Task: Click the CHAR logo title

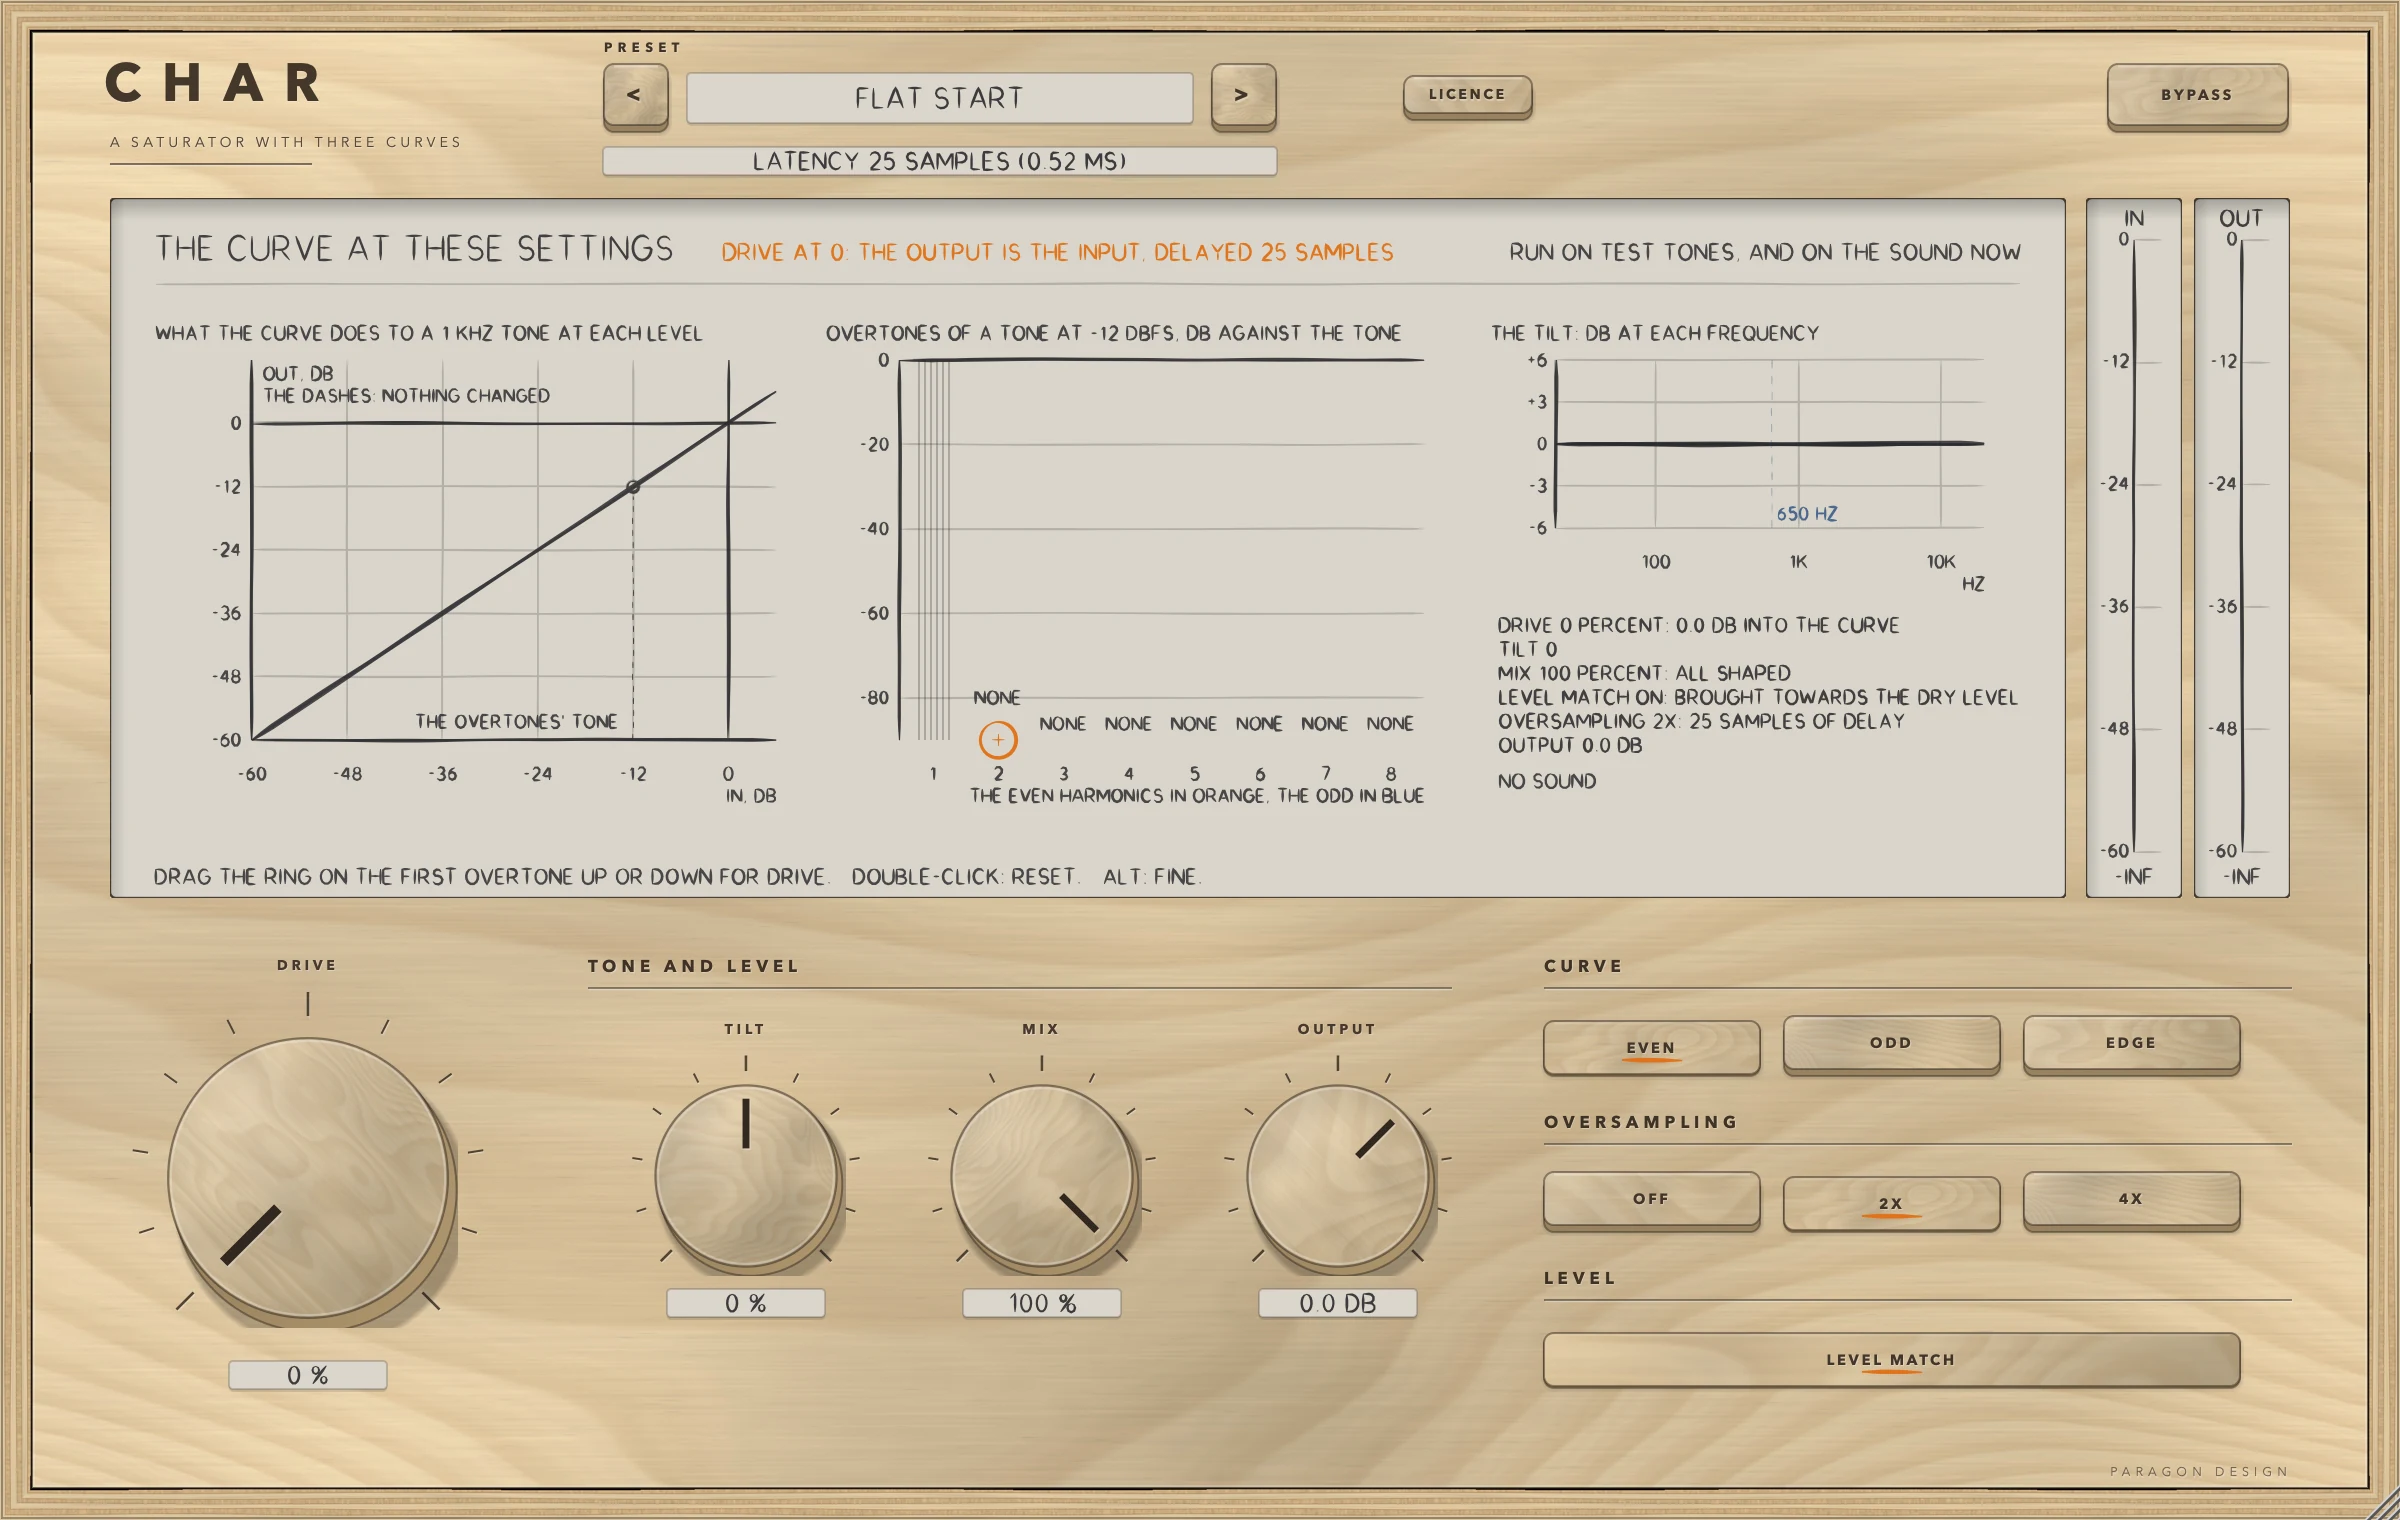Action: click(x=213, y=83)
